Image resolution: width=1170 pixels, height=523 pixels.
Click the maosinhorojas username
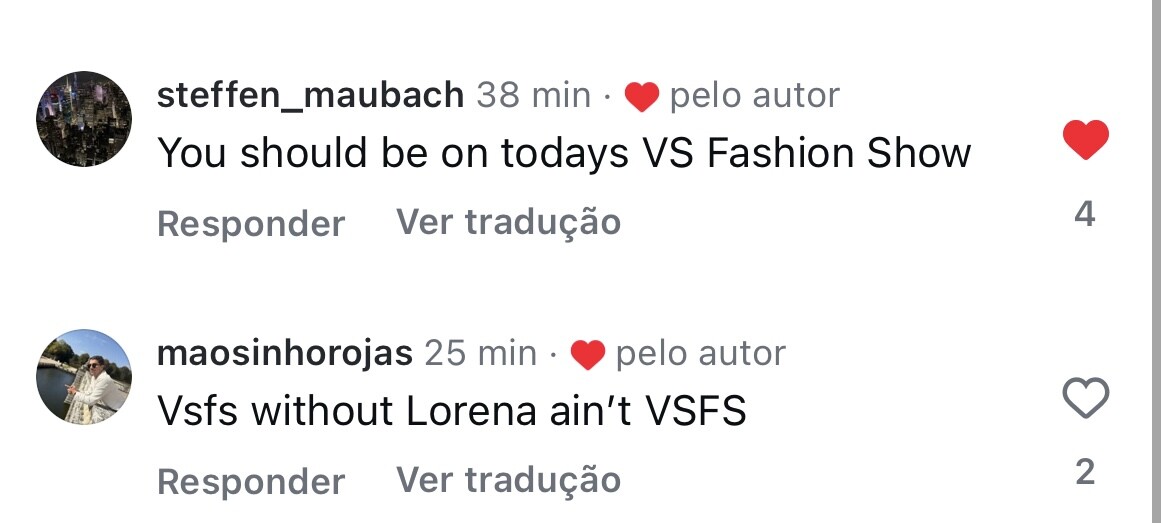point(285,353)
